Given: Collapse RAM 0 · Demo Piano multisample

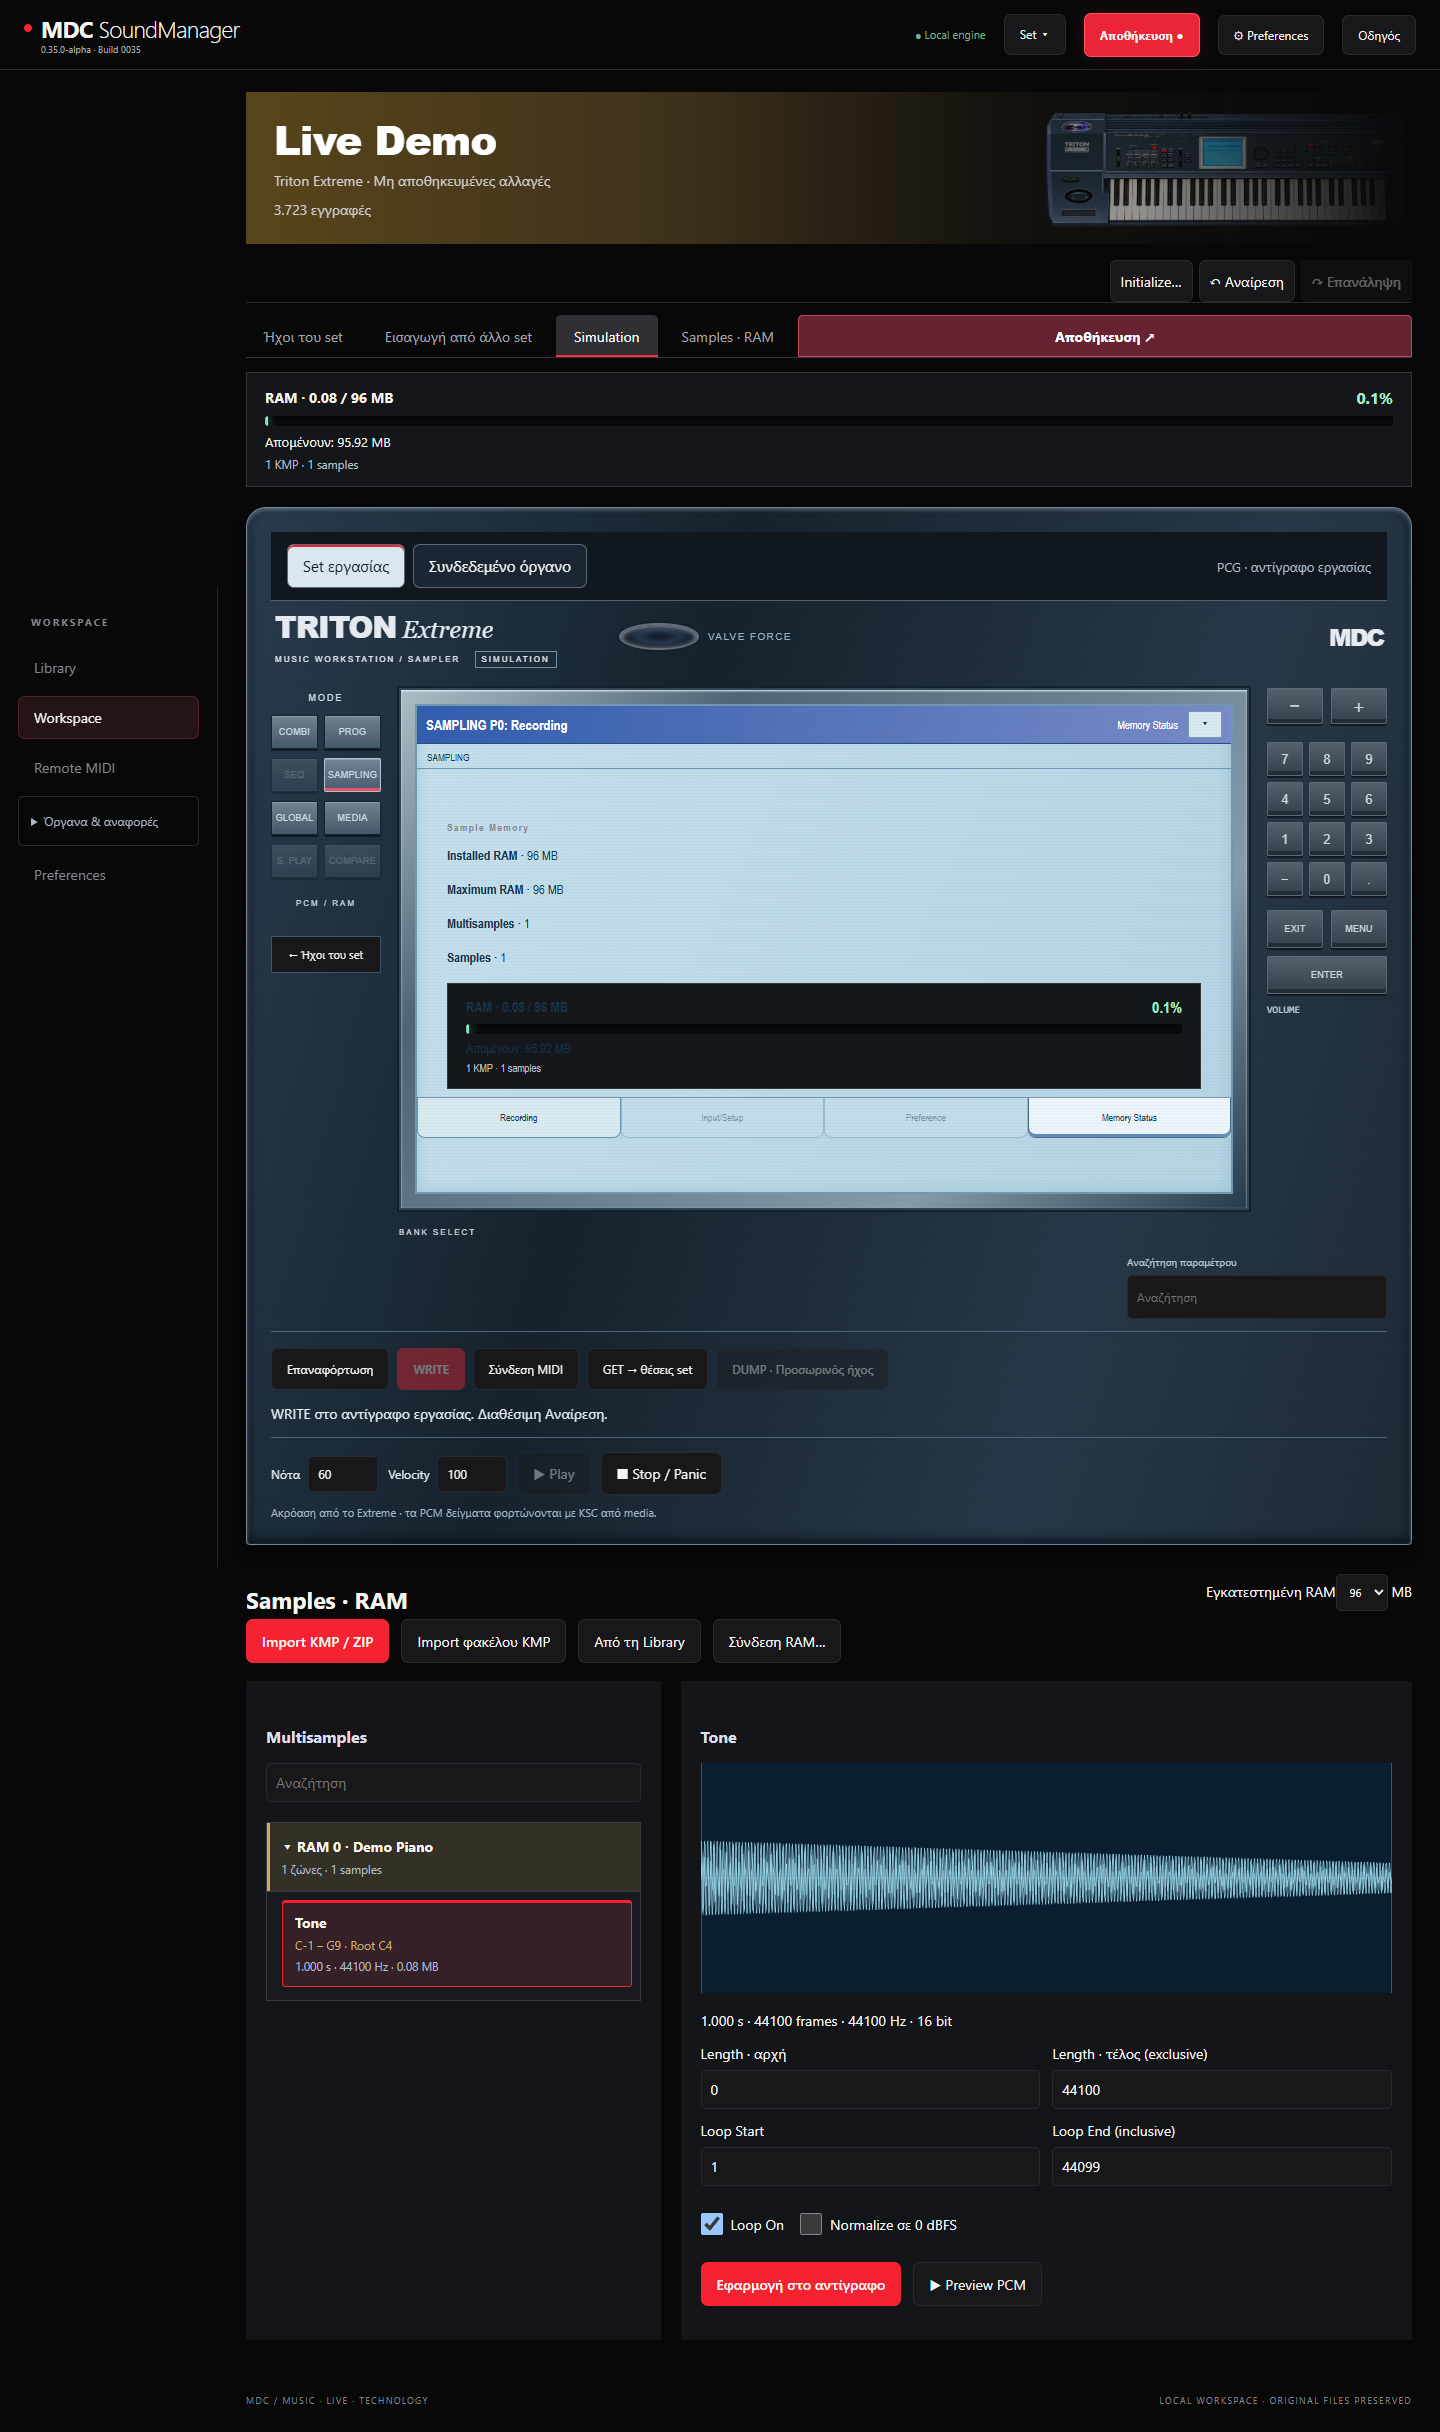Looking at the screenshot, I should click(454, 1856).
